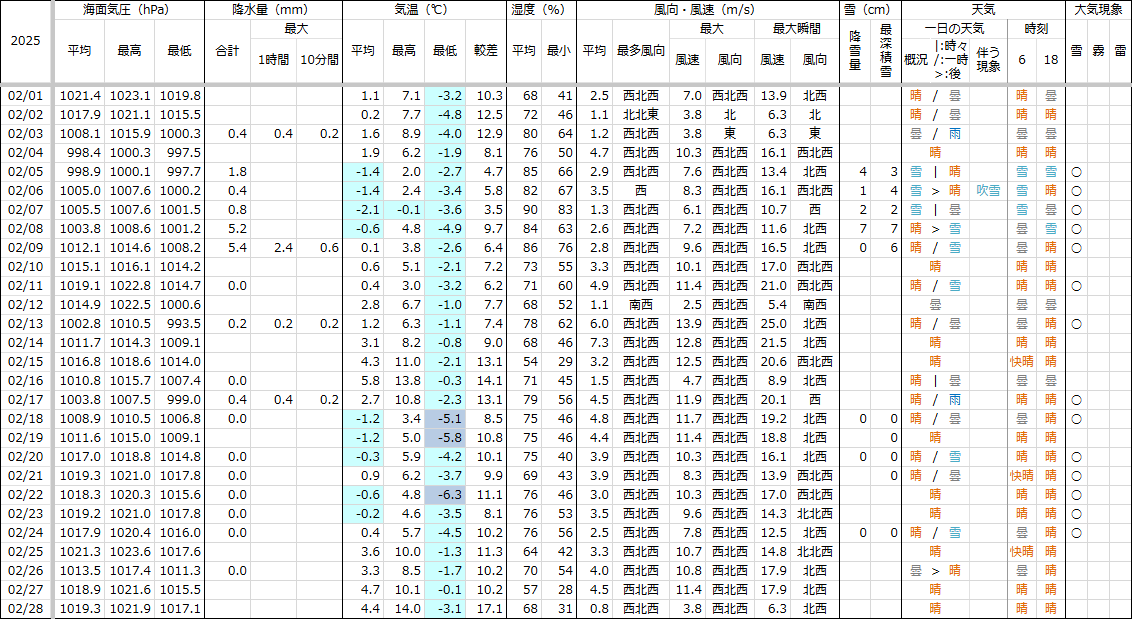The height and width of the screenshot is (619, 1132).
Task: Select the snow circle marker on 02/24
Action: click(x=1076, y=532)
